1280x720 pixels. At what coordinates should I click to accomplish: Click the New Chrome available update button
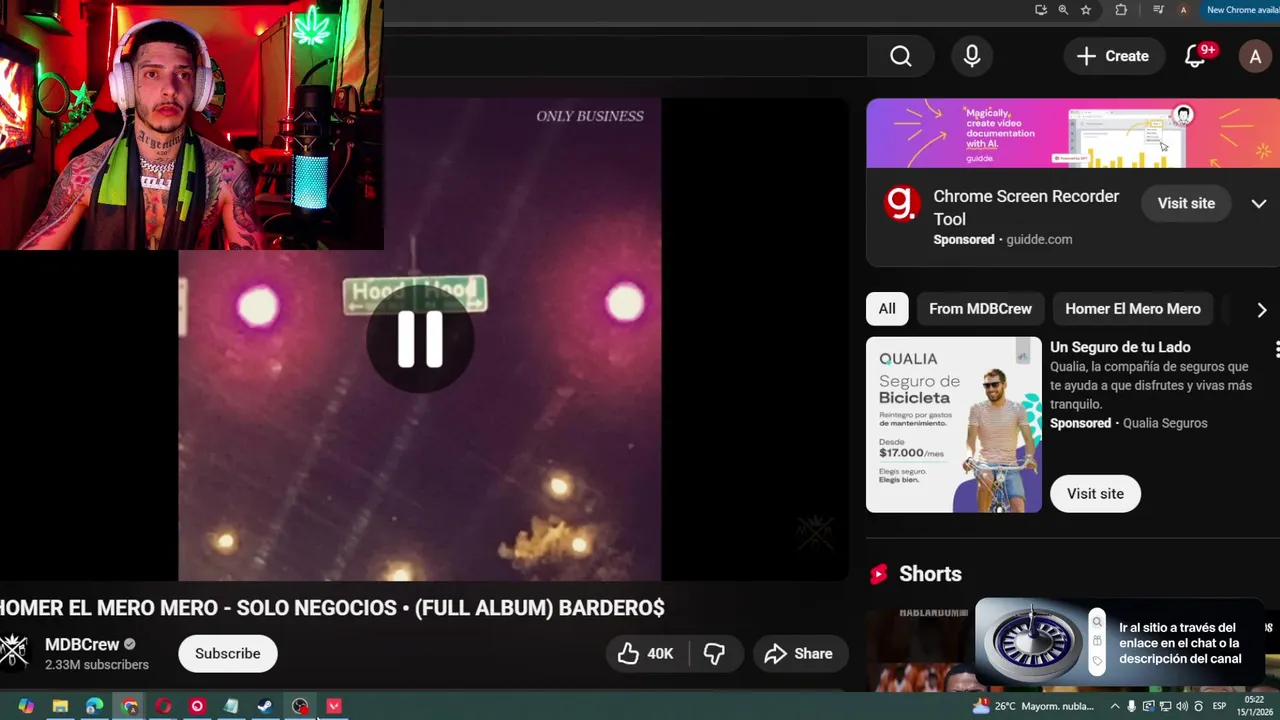pos(1242,10)
